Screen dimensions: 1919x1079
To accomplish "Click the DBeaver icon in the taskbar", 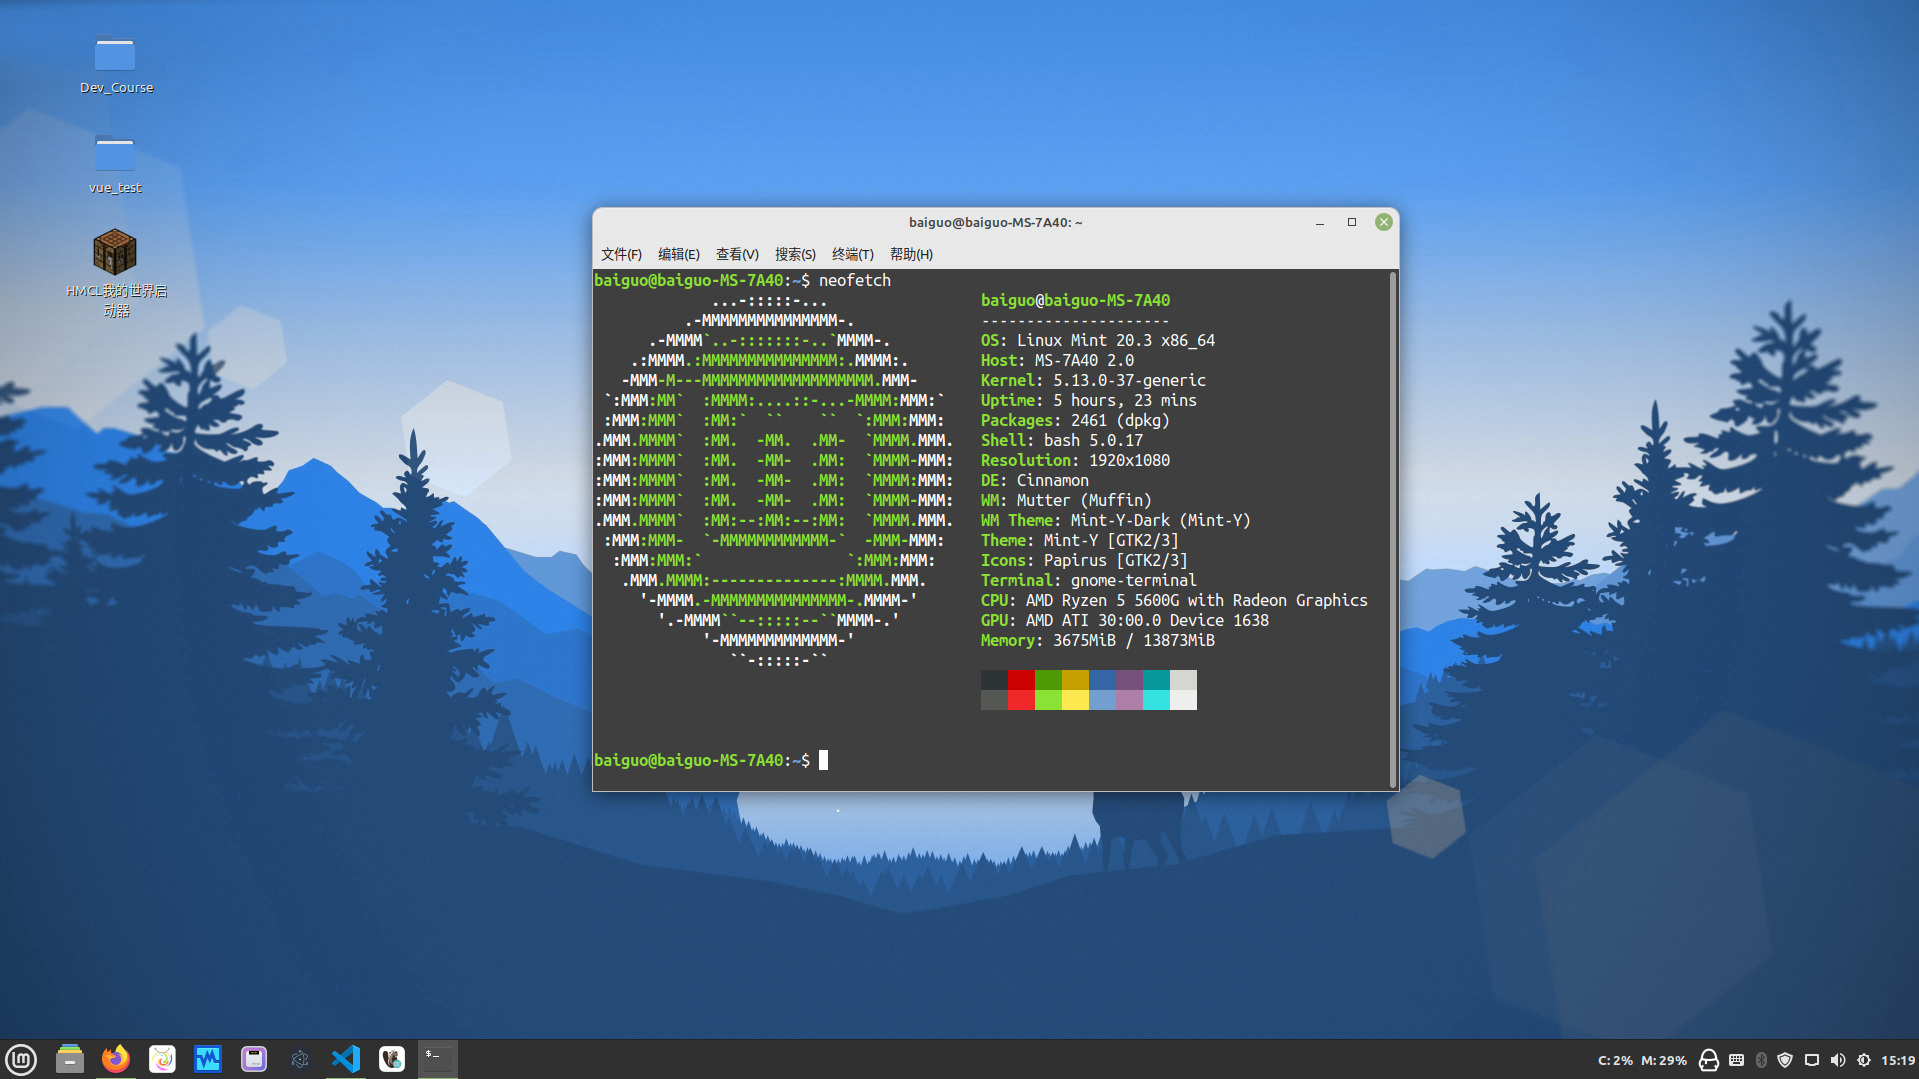I will pyautogui.click(x=392, y=1059).
